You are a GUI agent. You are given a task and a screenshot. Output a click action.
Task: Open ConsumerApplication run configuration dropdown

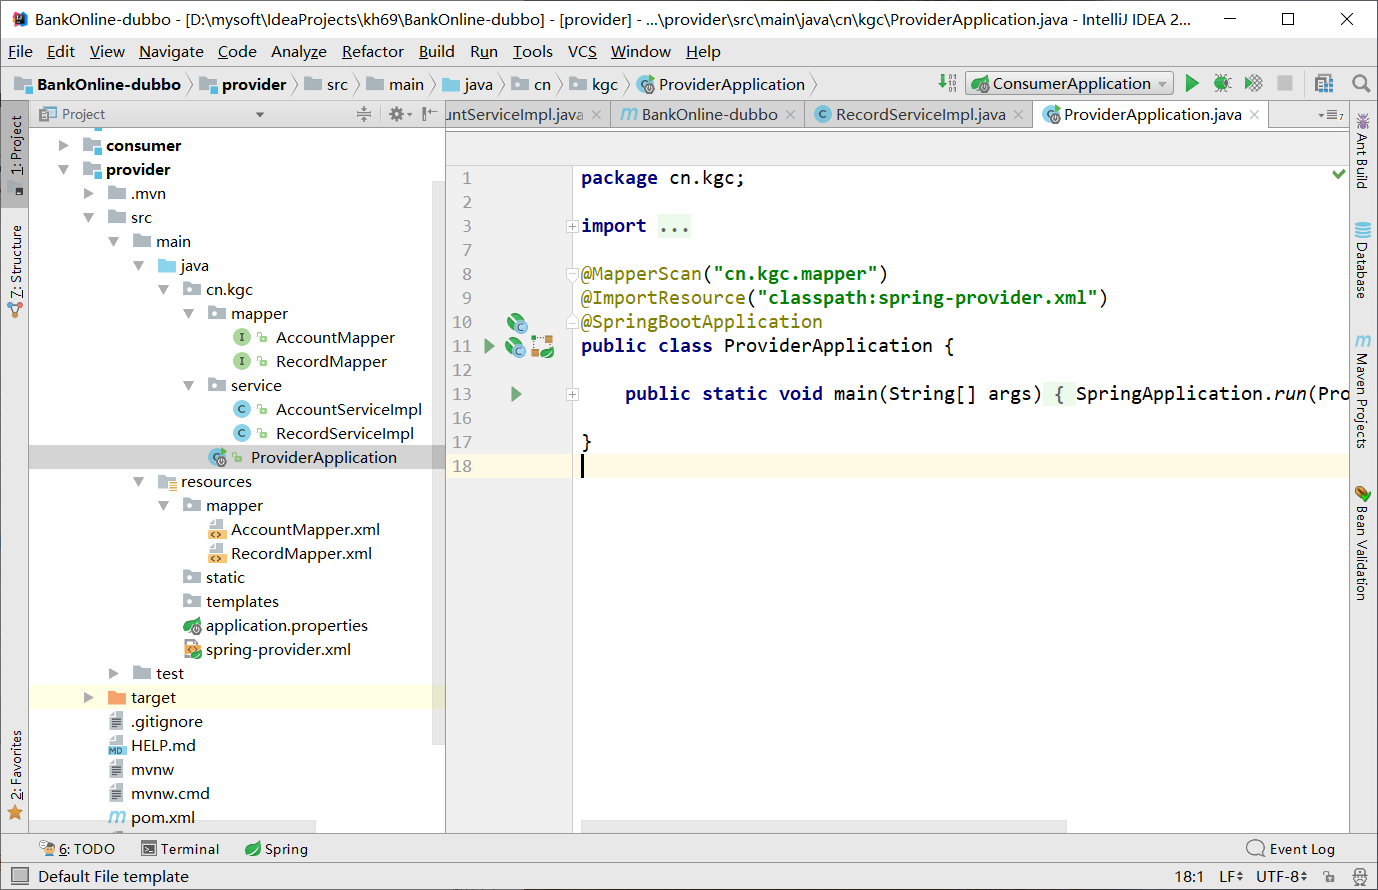point(1069,84)
